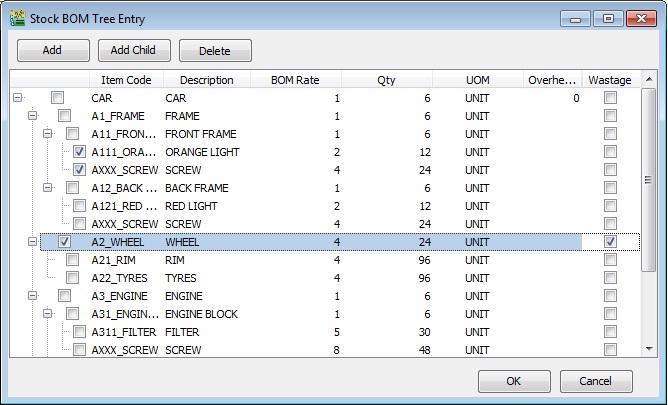Click the A3_ENGINE item code
668x405 pixels.
point(119,296)
